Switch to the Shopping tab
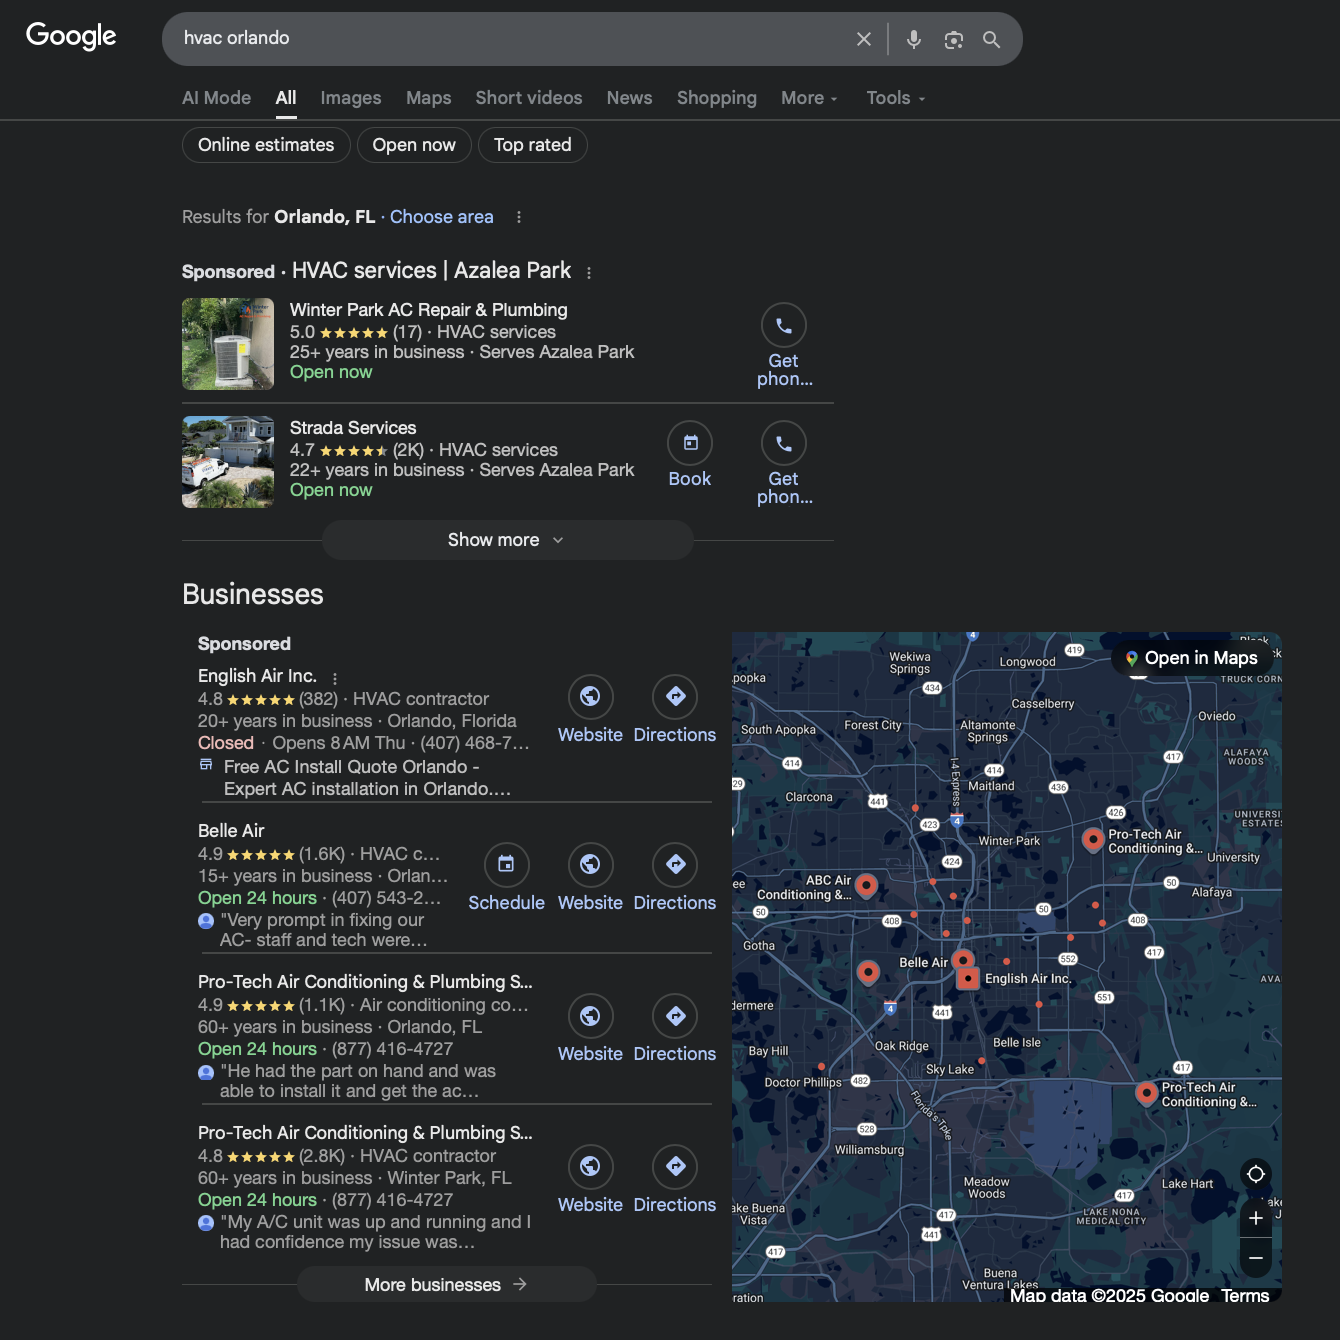The width and height of the screenshot is (1340, 1340). (716, 98)
